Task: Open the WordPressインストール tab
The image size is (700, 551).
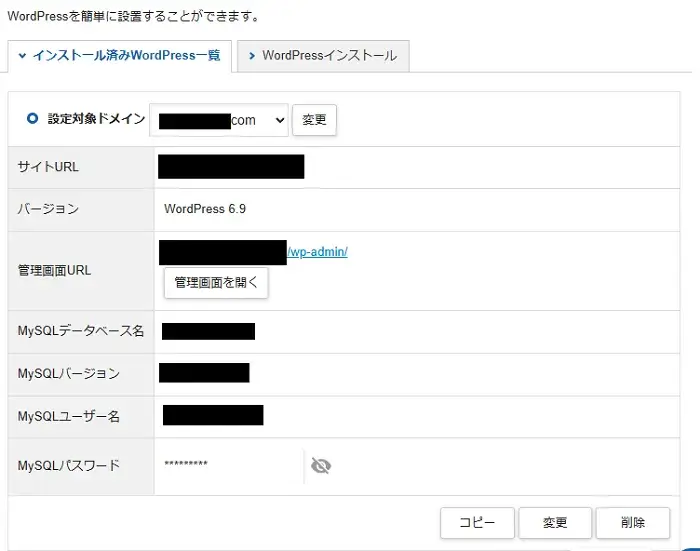Action: click(x=323, y=56)
